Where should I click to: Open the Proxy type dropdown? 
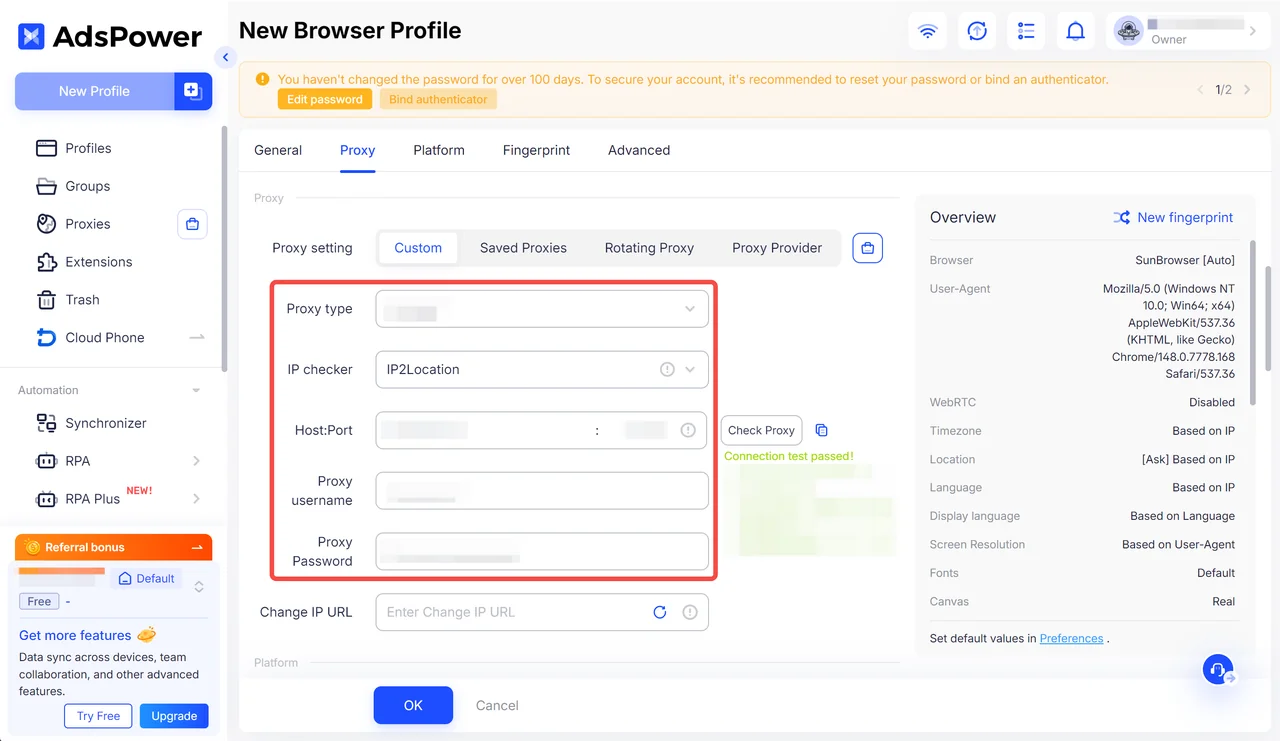[x=542, y=309]
